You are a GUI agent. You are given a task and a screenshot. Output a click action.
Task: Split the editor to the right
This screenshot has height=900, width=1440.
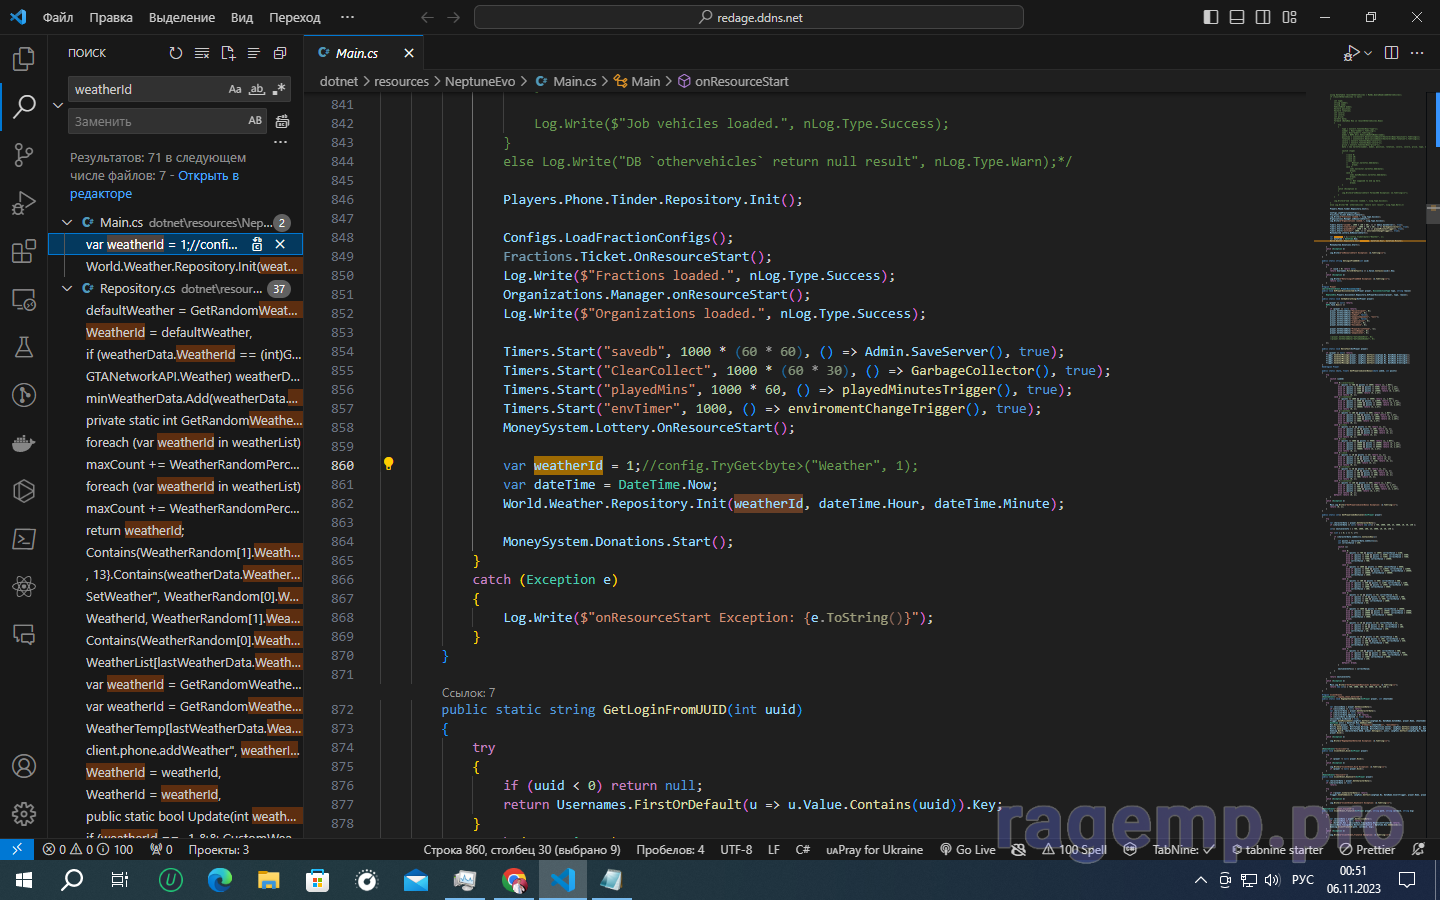click(x=1391, y=53)
